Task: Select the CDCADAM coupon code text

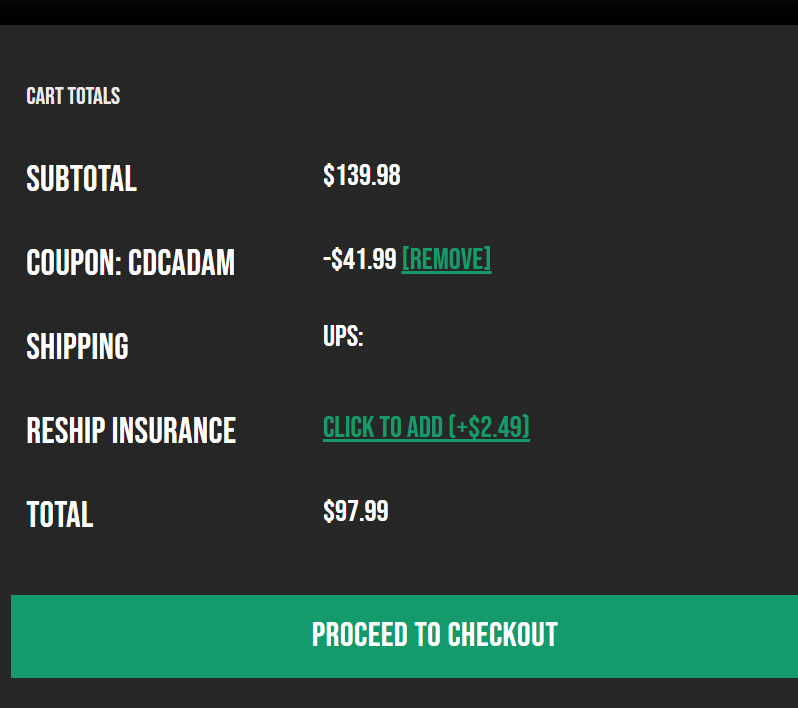Action: coord(181,263)
